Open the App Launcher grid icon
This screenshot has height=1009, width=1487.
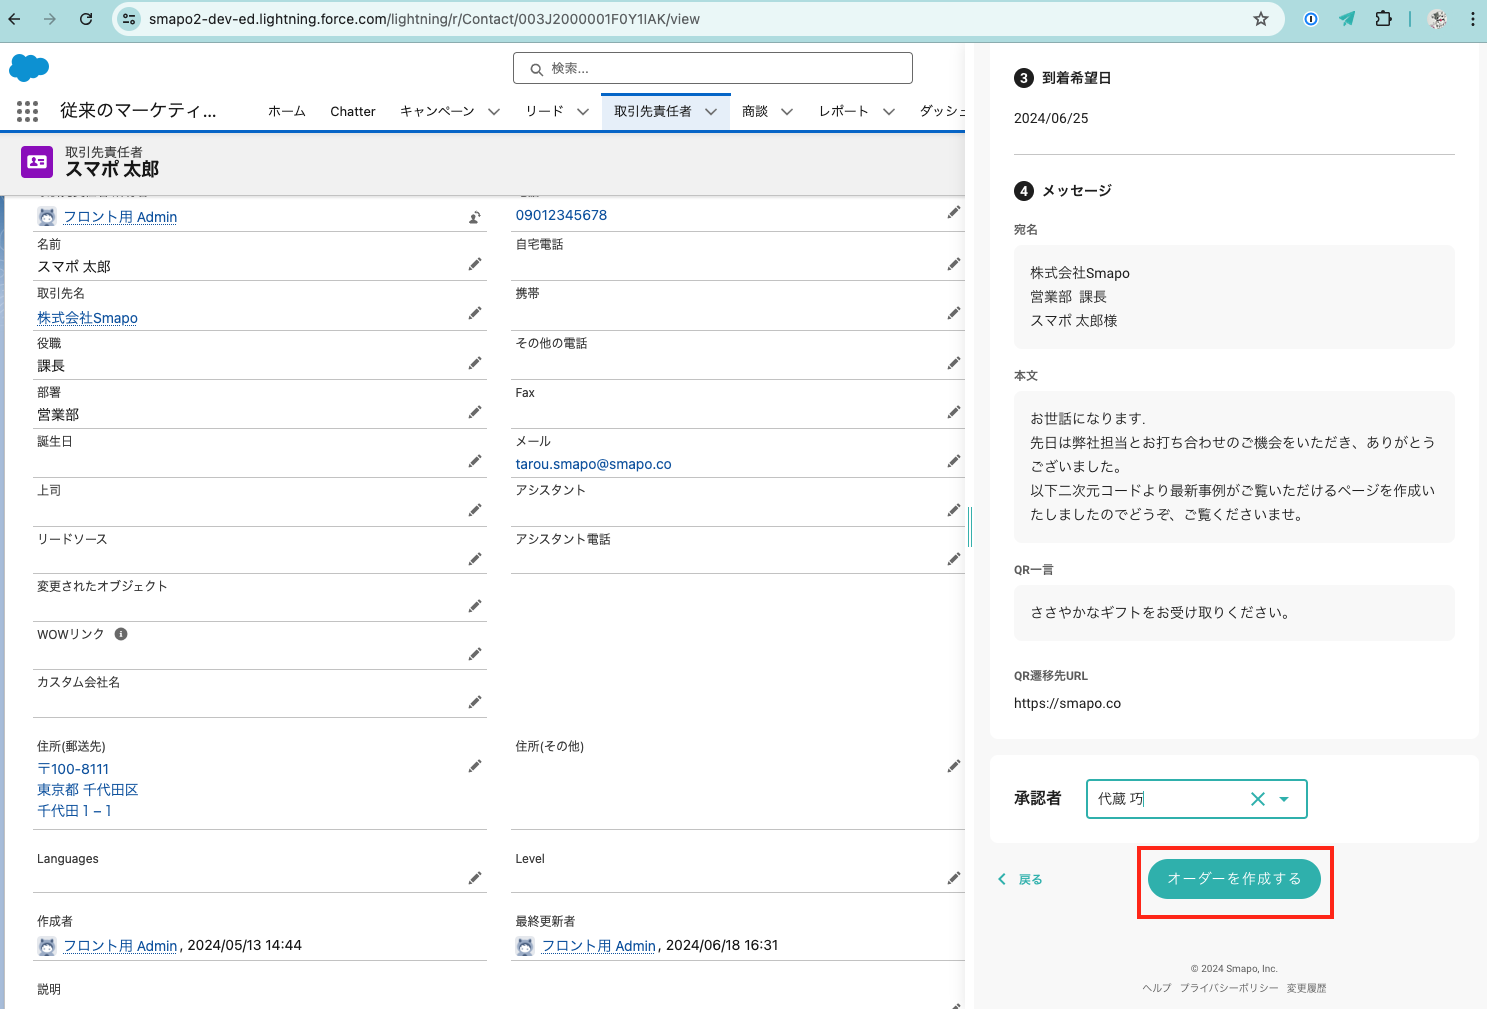point(28,111)
